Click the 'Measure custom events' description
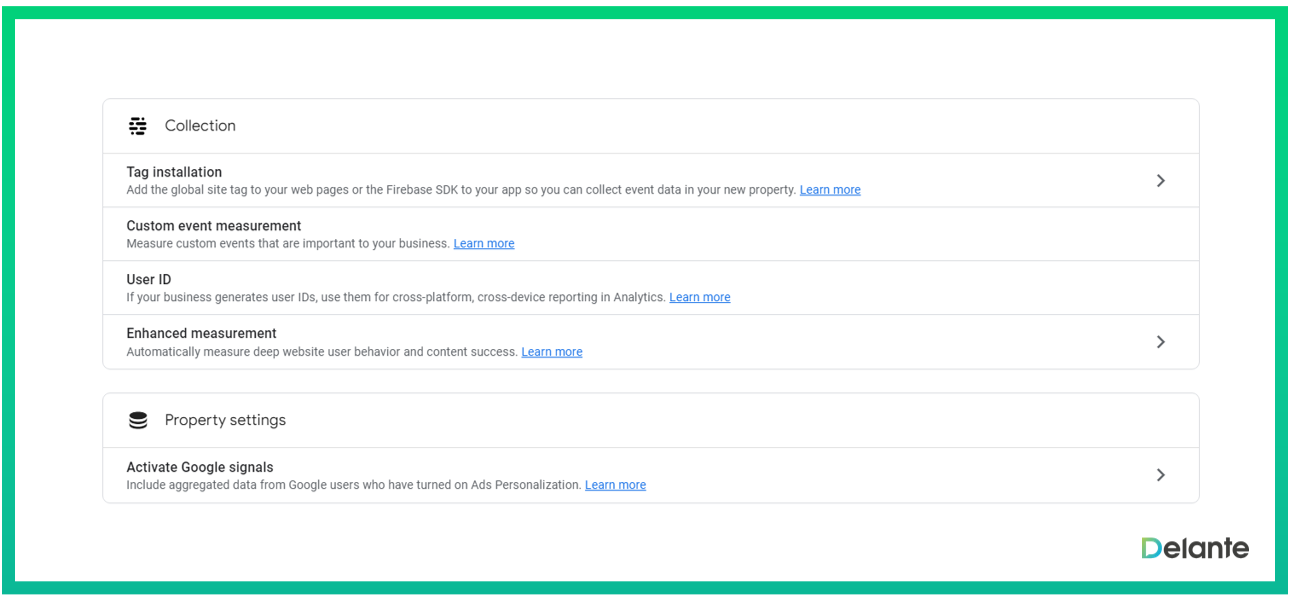The width and height of the screenshot is (1292, 596). click(288, 244)
